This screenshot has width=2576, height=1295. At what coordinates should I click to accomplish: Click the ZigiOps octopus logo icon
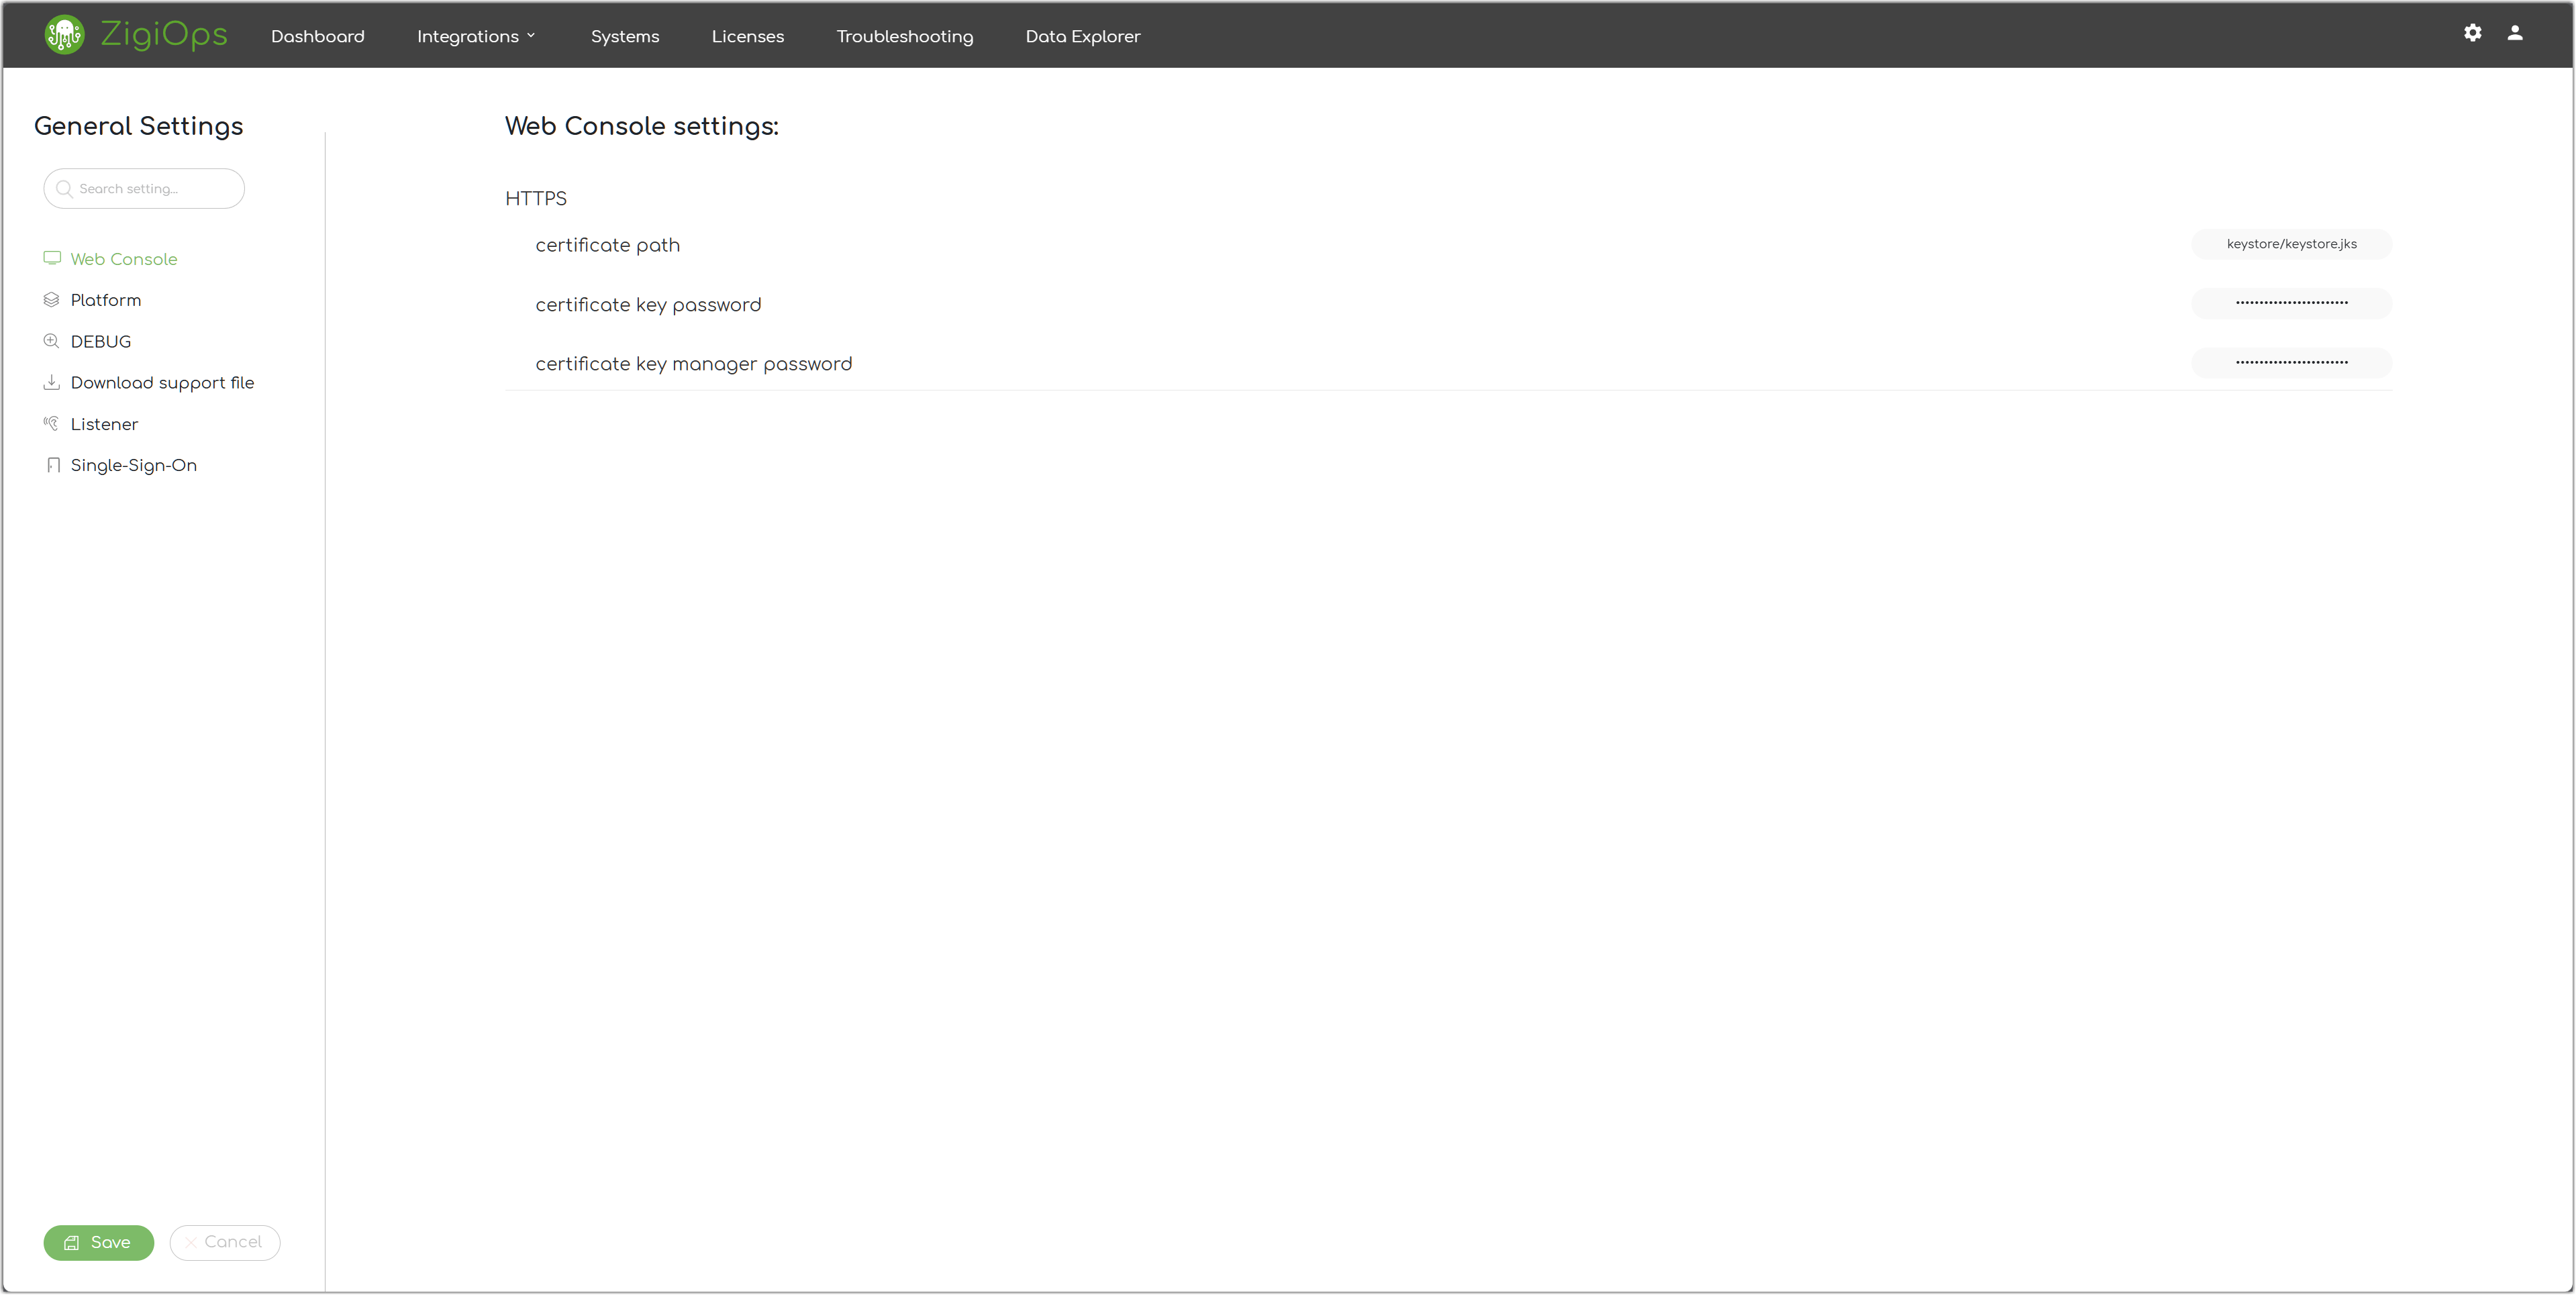tap(64, 35)
